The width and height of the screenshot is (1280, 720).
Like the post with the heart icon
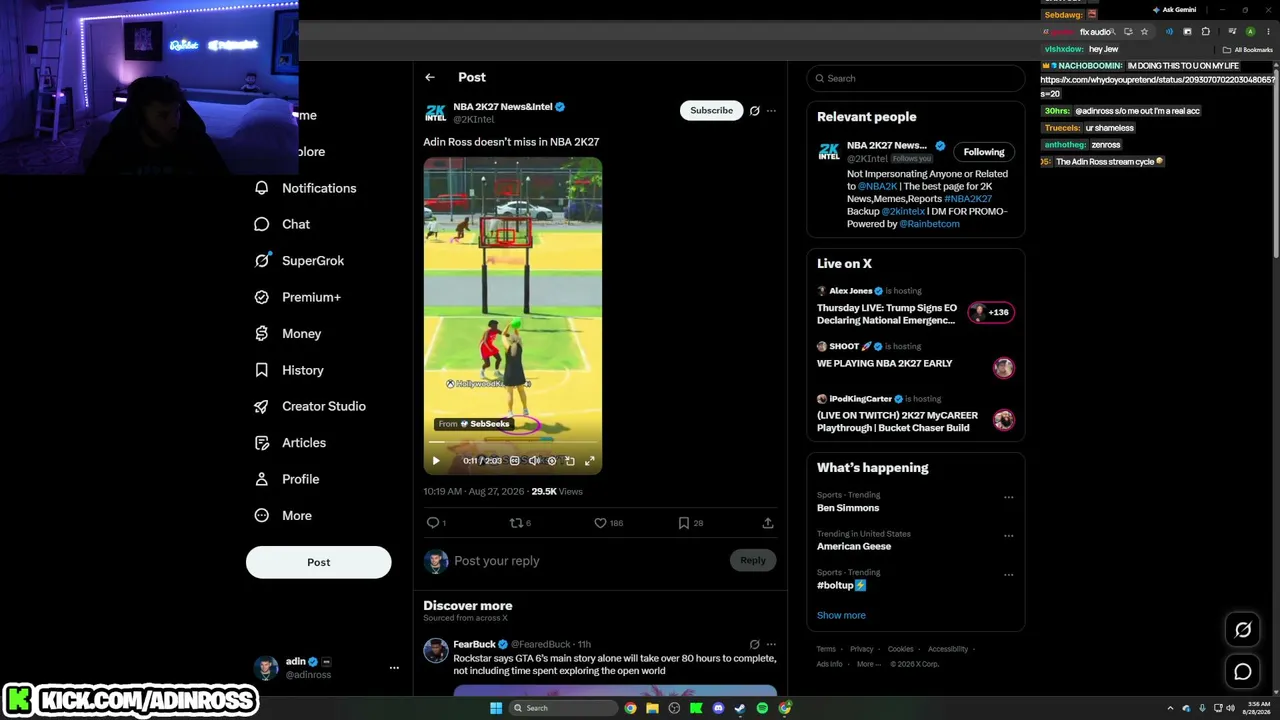(600, 522)
